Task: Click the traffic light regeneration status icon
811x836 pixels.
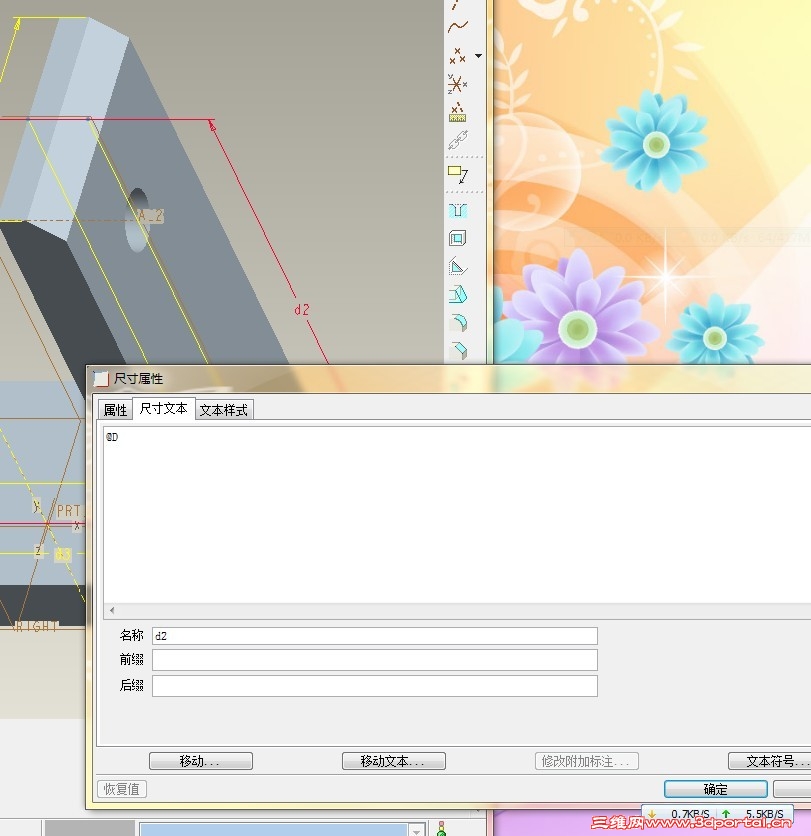Action: point(441,829)
